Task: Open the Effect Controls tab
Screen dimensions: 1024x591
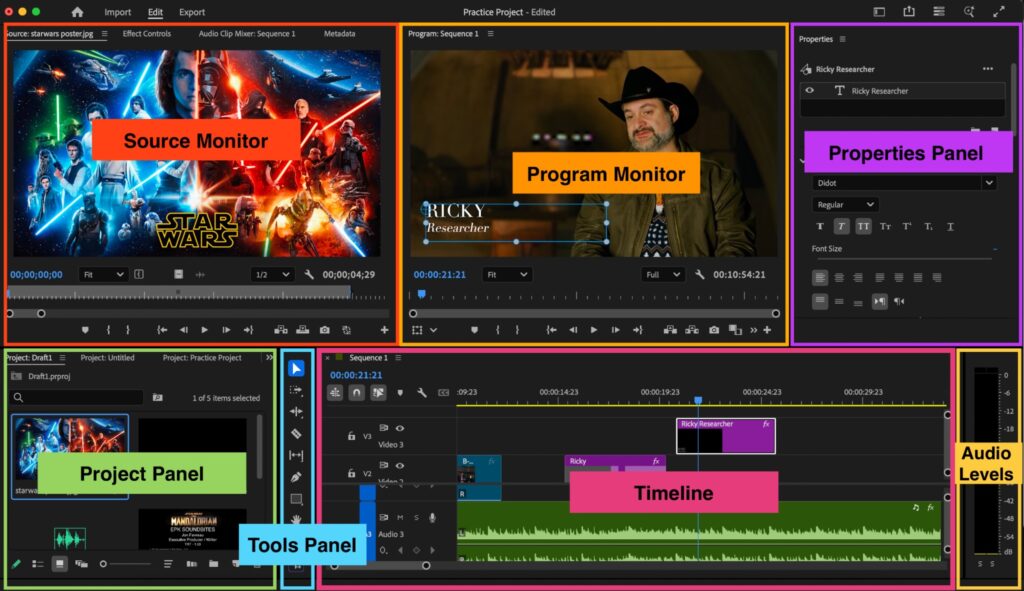Action: point(146,33)
